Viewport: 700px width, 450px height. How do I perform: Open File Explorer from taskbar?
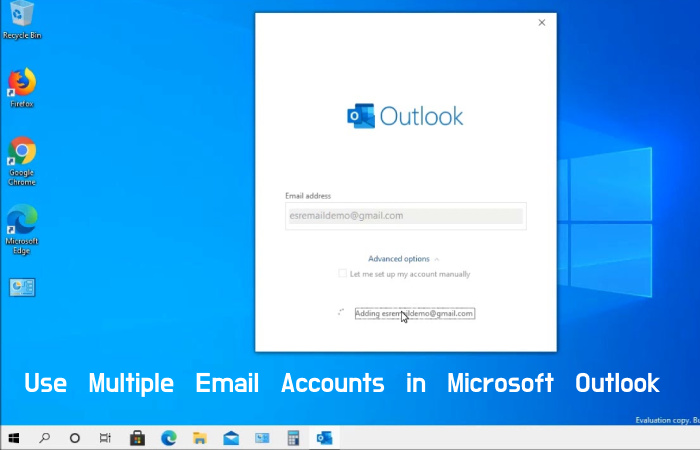tap(200, 438)
